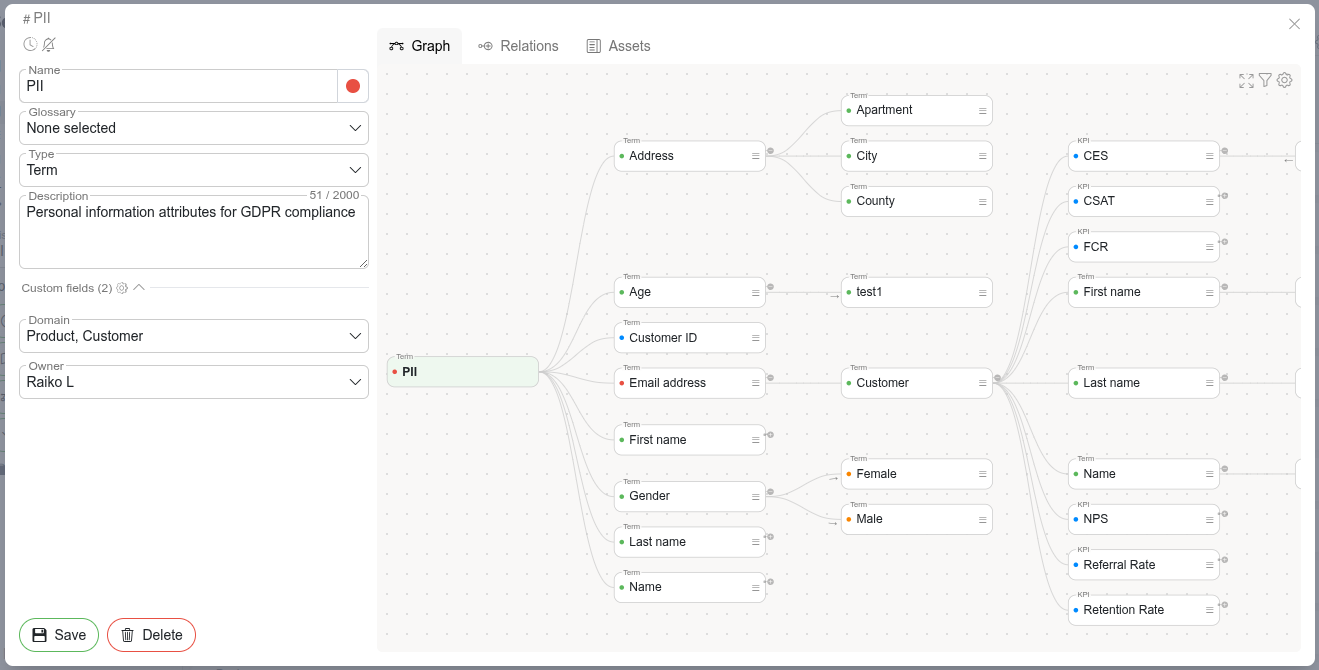Open the graph filter funnel
Viewport: 1319px width, 670px height.
[x=1265, y=80]
